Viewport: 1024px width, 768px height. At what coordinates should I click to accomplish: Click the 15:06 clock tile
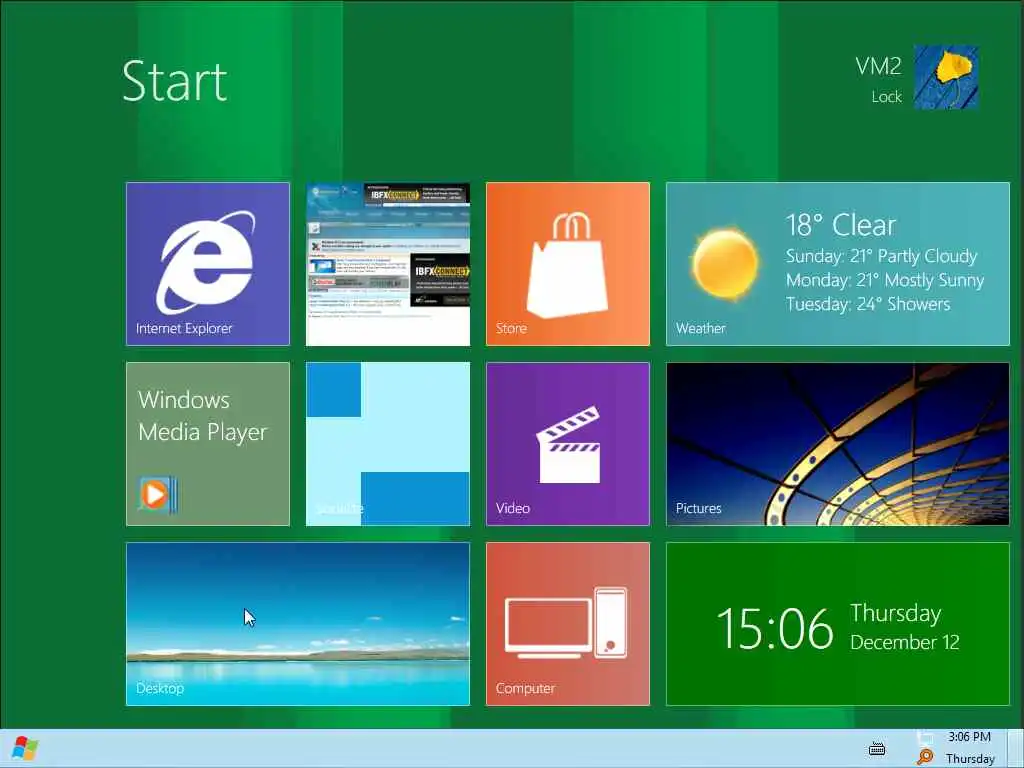(x=838, y=624)
